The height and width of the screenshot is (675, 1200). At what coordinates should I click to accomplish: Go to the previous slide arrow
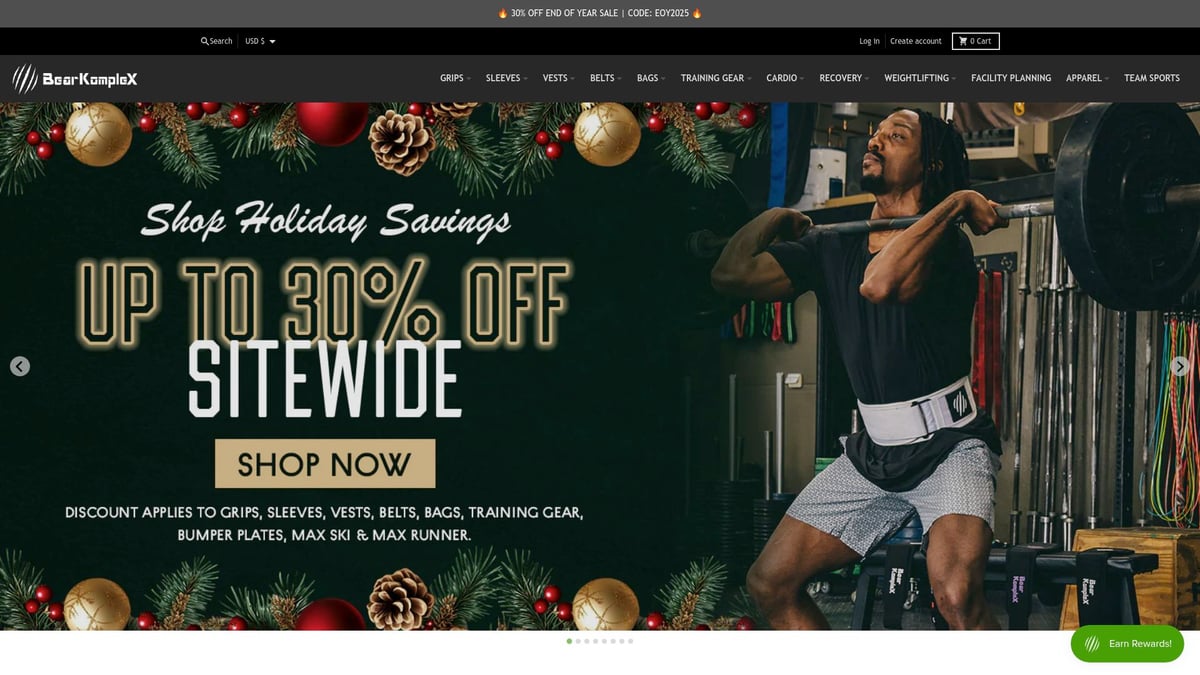pos(20,366)
